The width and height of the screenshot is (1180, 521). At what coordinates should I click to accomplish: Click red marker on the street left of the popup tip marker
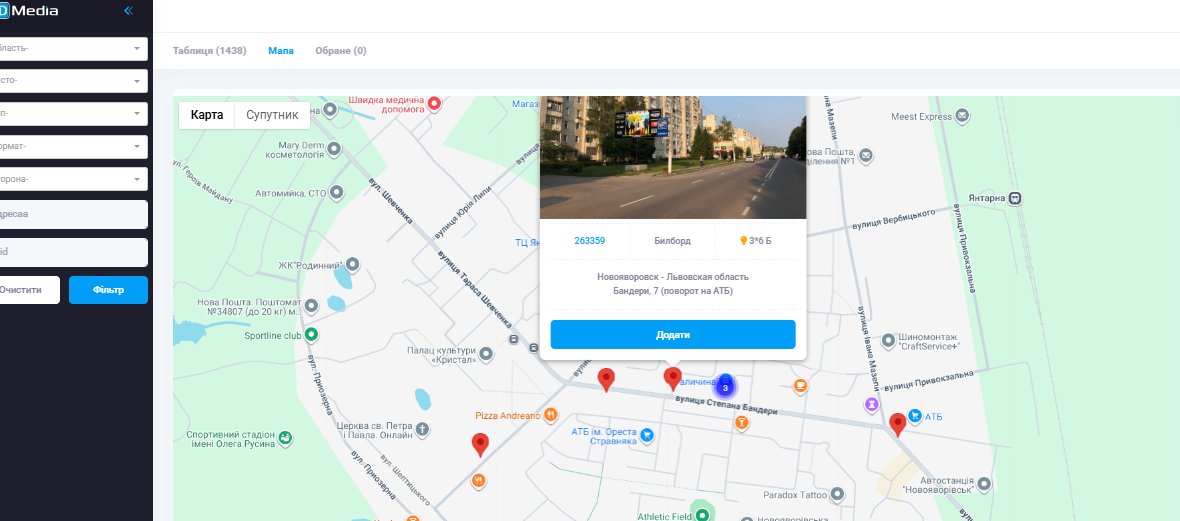606,380
